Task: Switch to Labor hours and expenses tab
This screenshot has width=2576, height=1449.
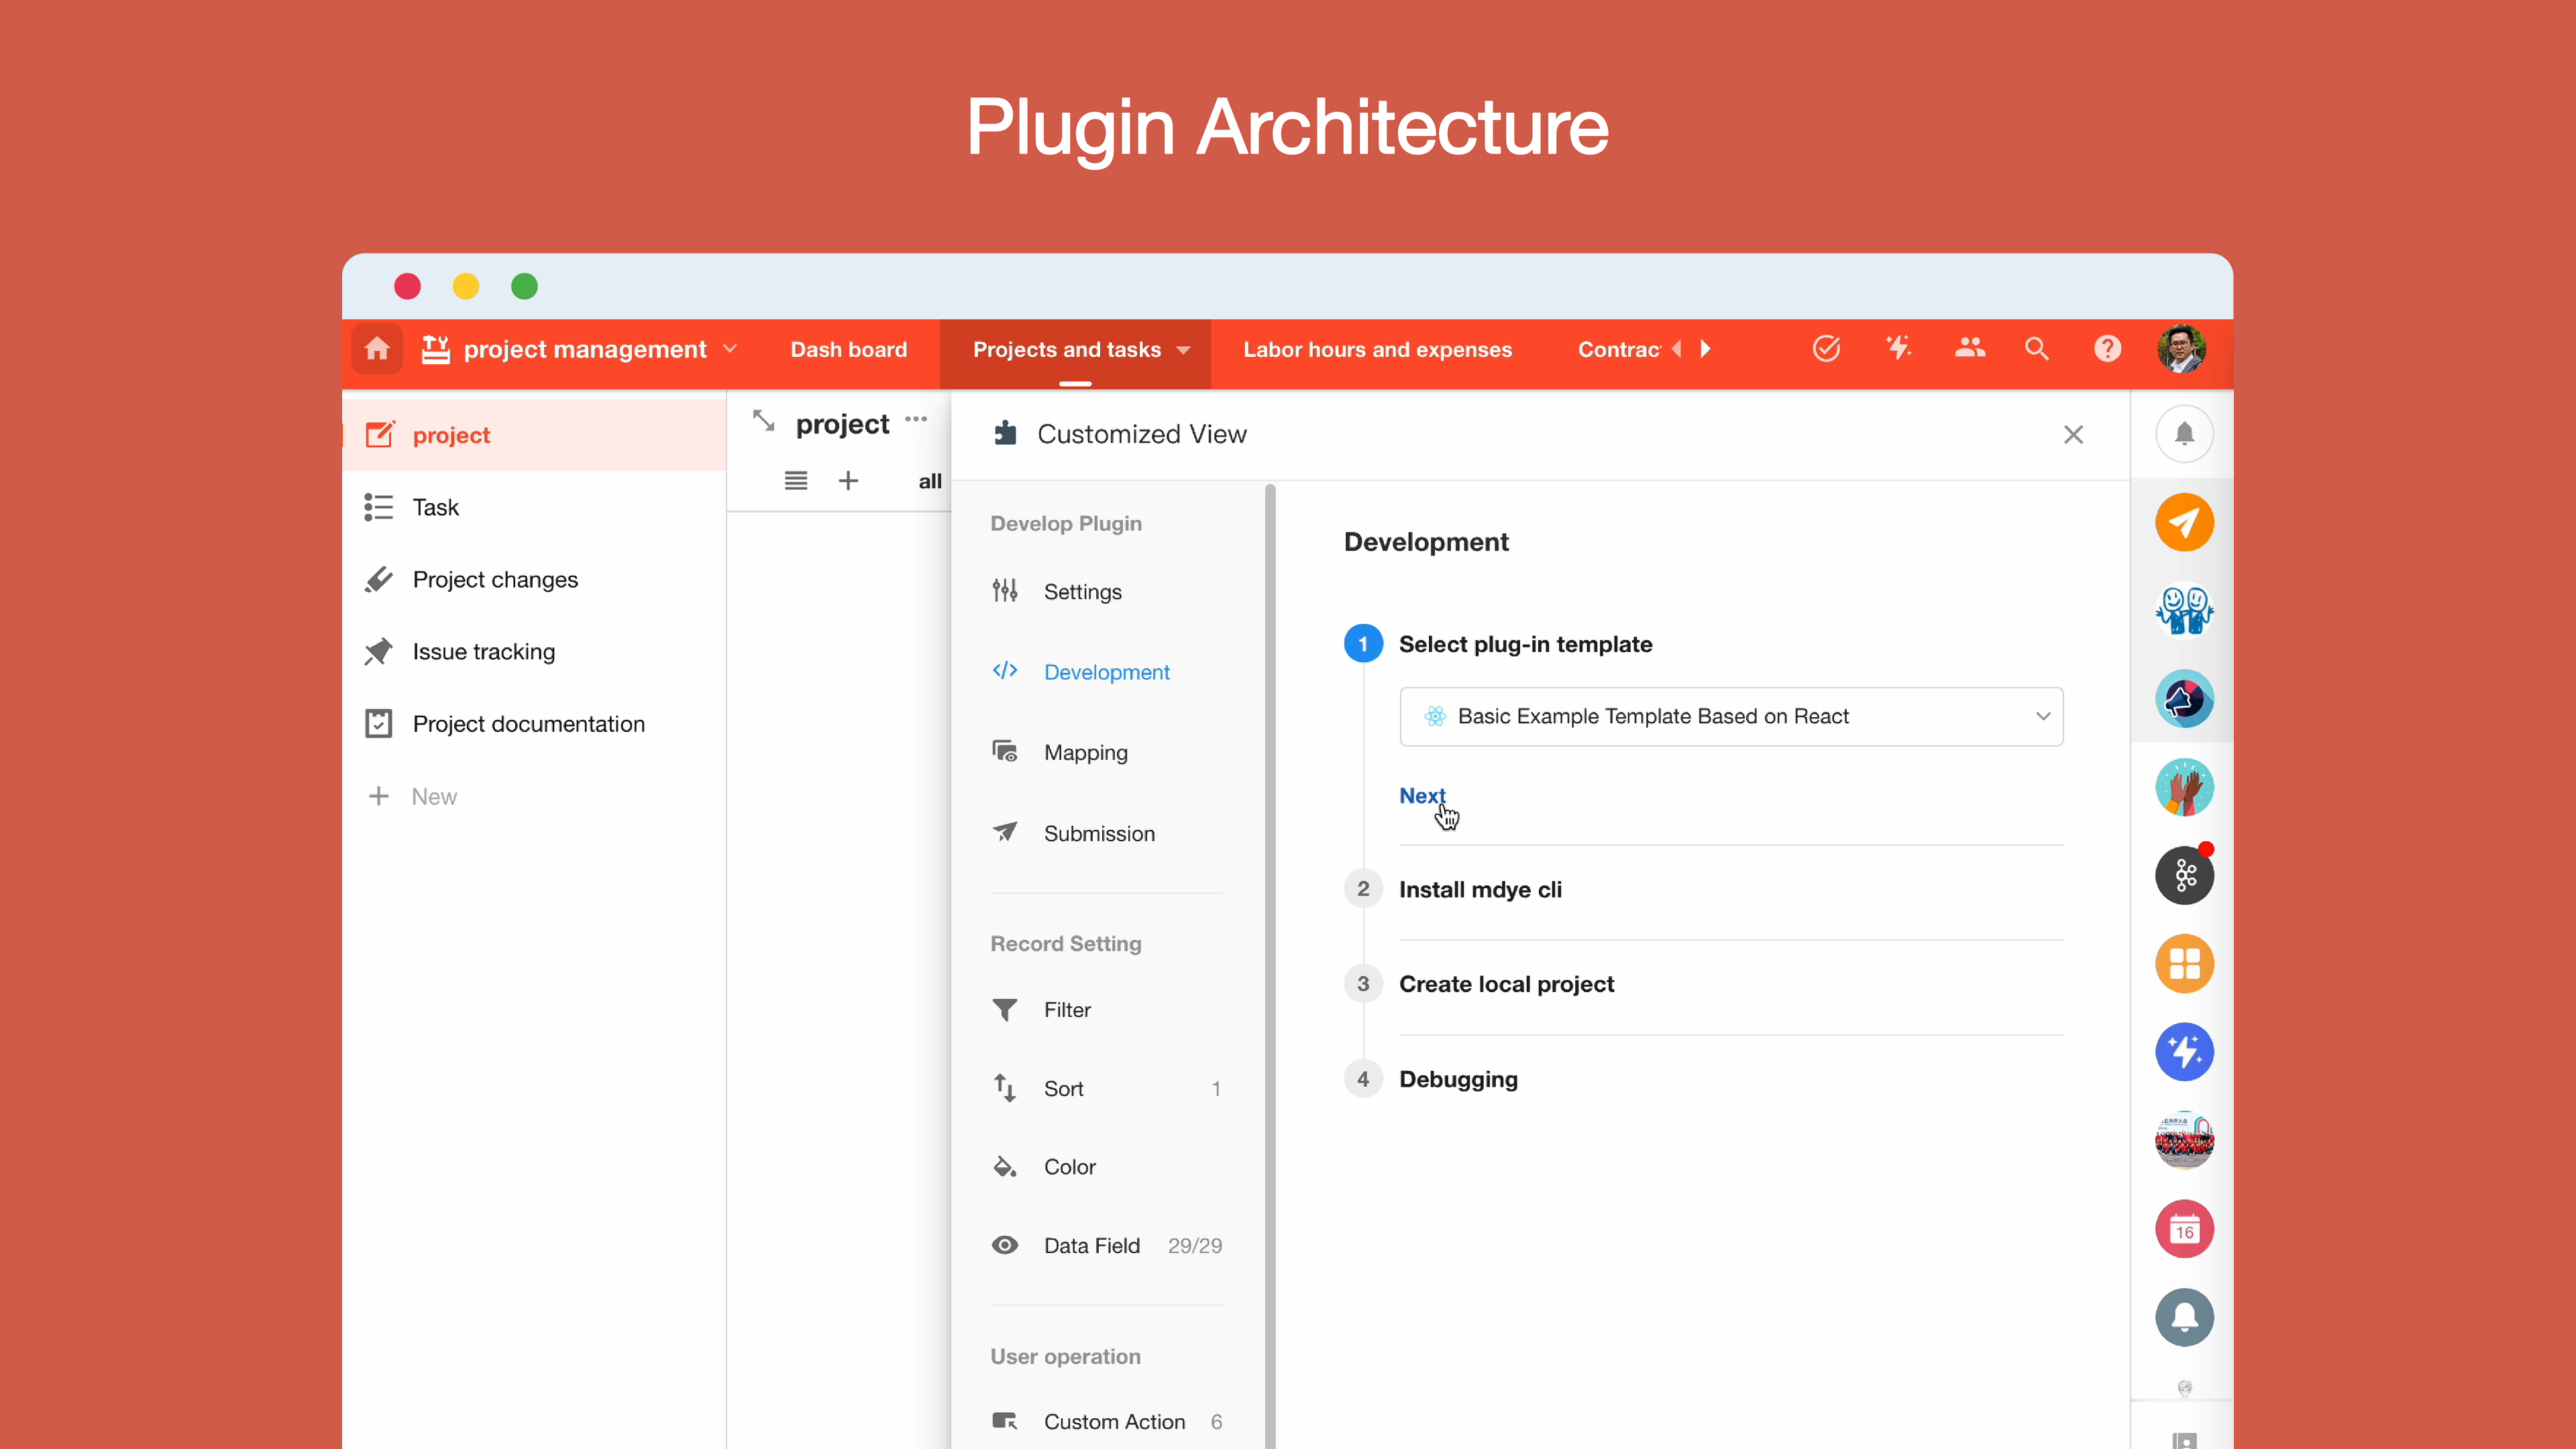Action: (1377, 350)
